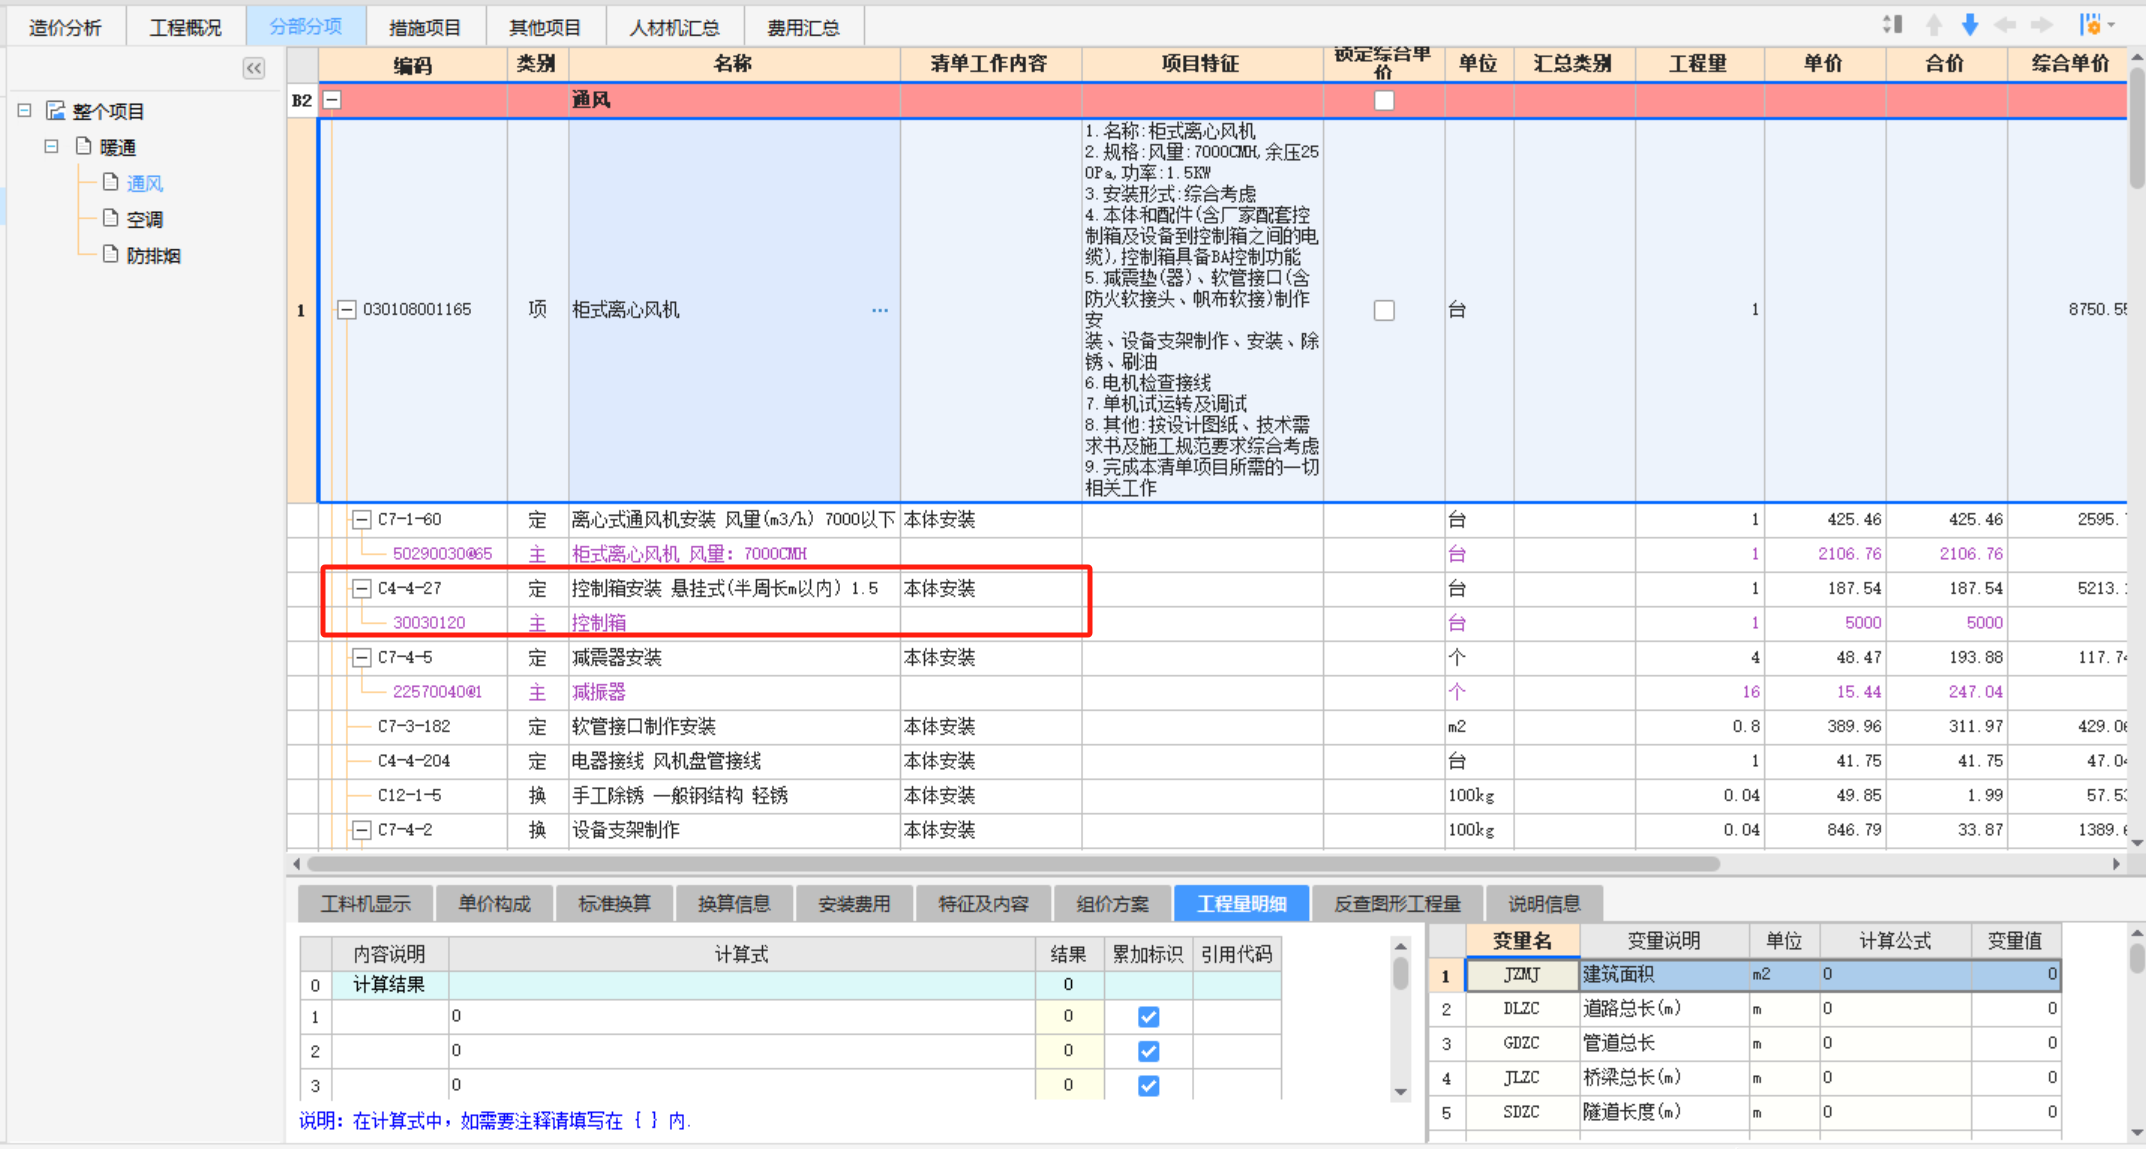This screenshot has width=2146, height=1149.
Task: Toggle 累加标识 checkbox in row 3
Action: click(1148, 1085)
